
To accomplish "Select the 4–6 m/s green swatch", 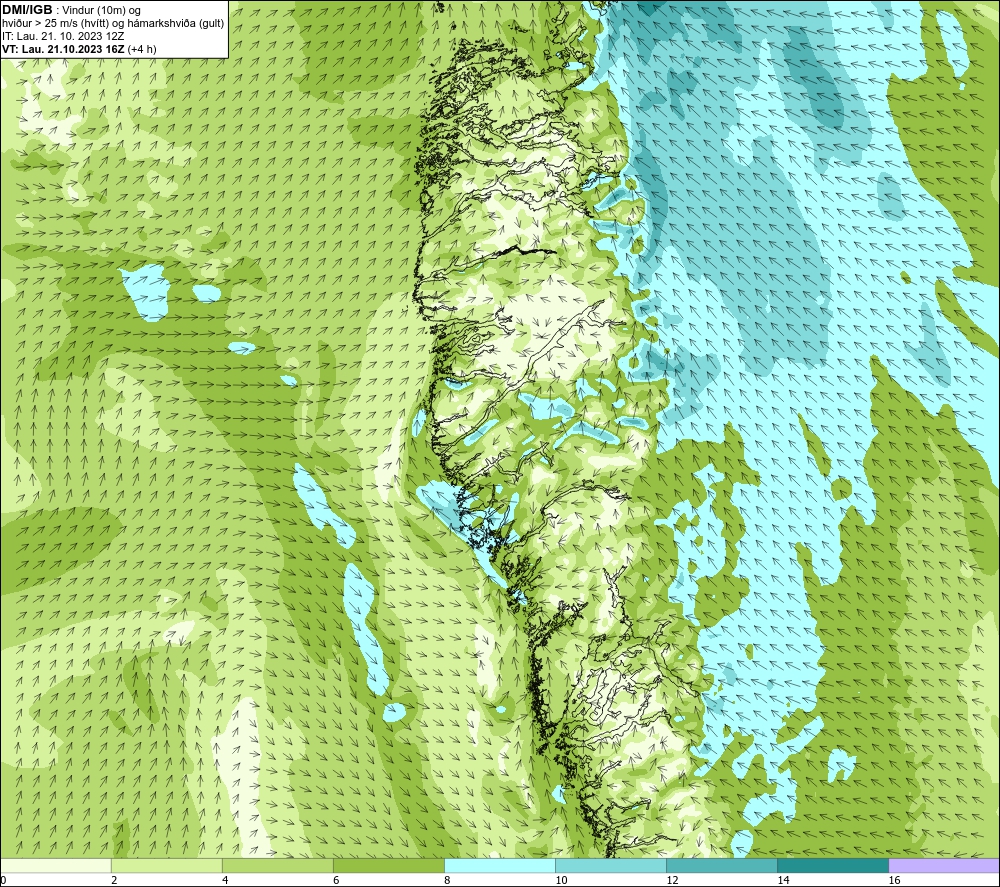I will (277, 865).
